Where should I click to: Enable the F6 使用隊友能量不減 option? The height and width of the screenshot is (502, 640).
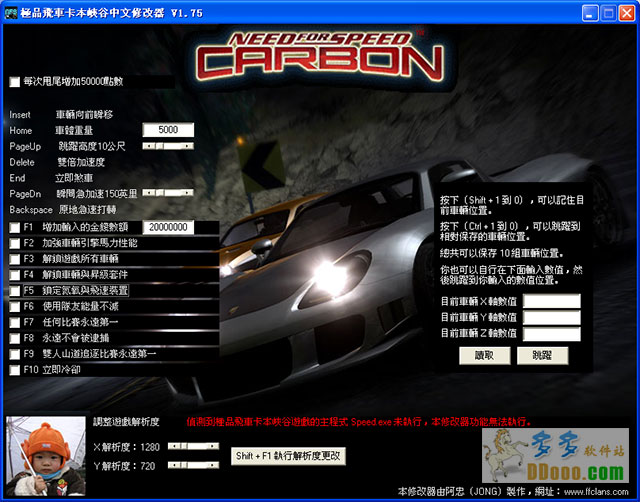click(15, 307)
